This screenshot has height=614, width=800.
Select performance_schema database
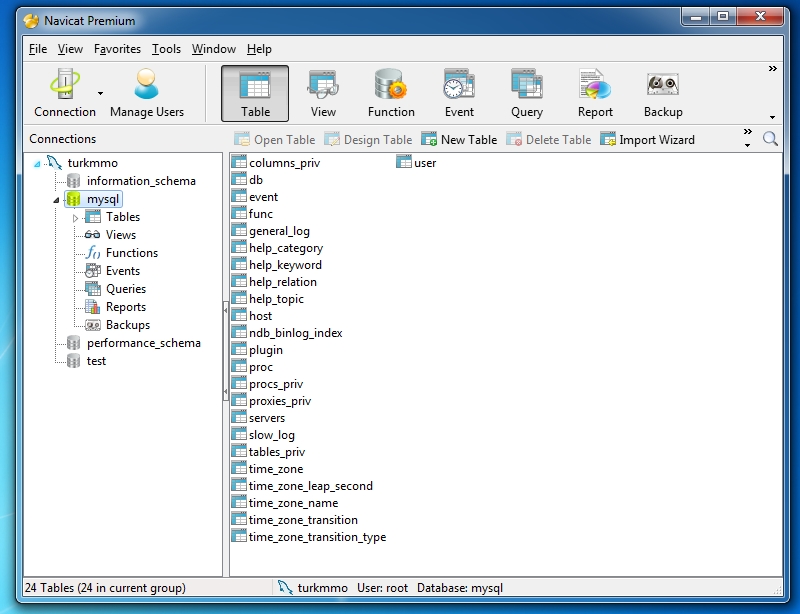click(143, 343)
